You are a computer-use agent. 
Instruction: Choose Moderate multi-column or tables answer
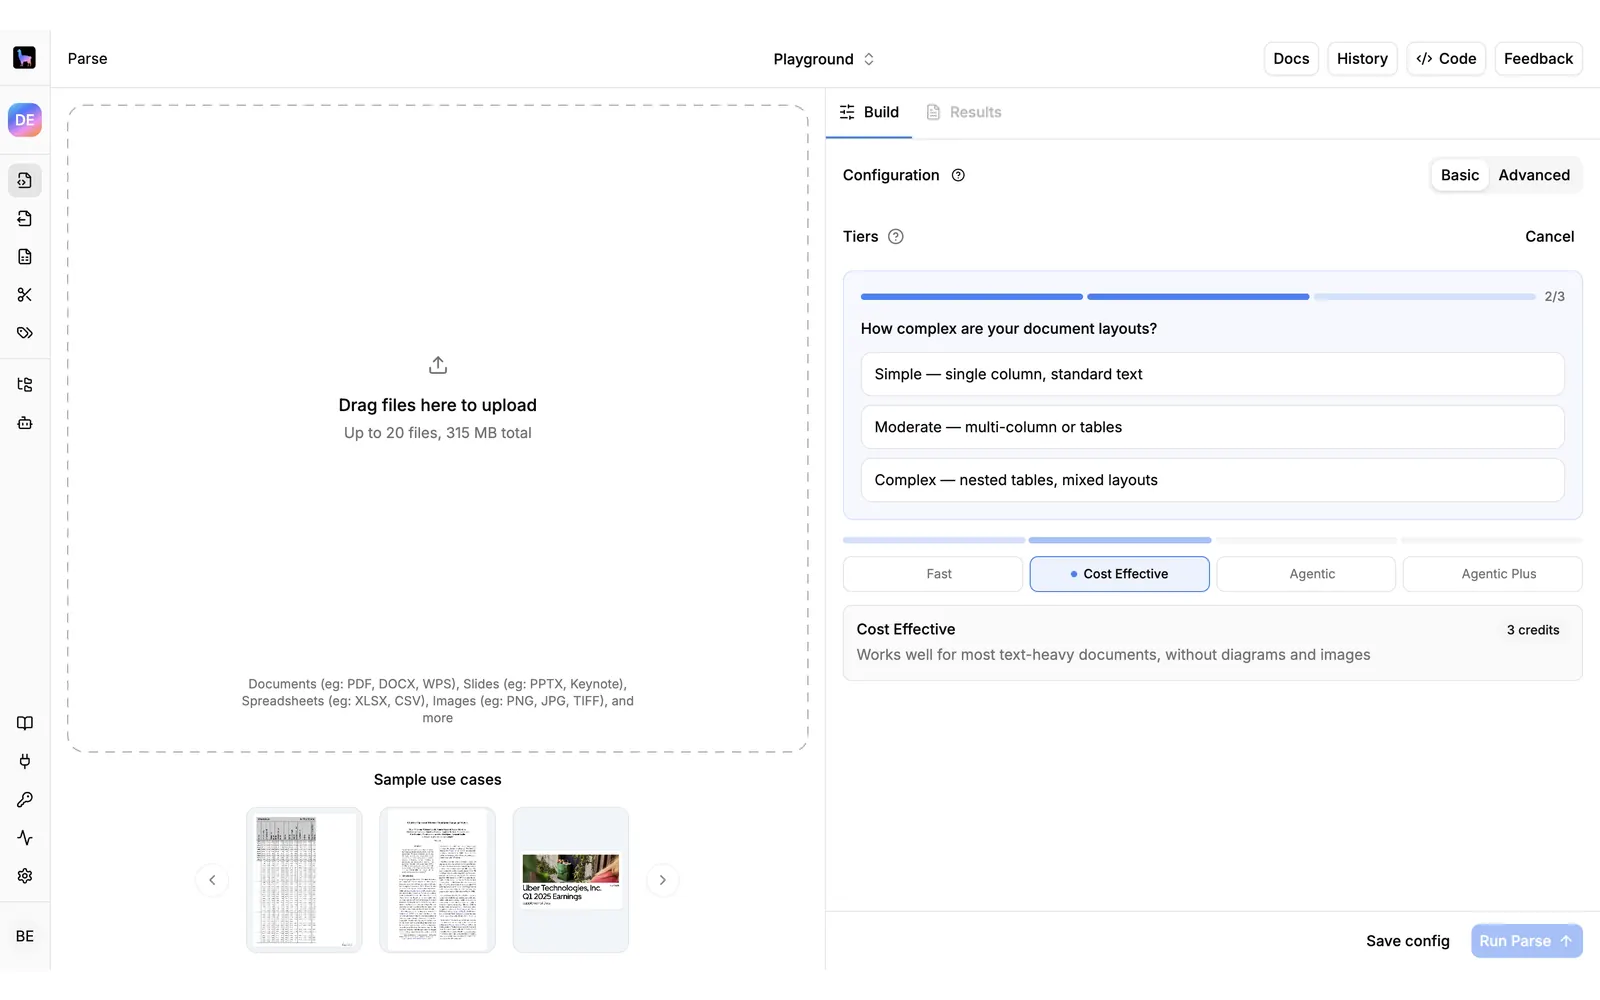(x=1212, y=427)
